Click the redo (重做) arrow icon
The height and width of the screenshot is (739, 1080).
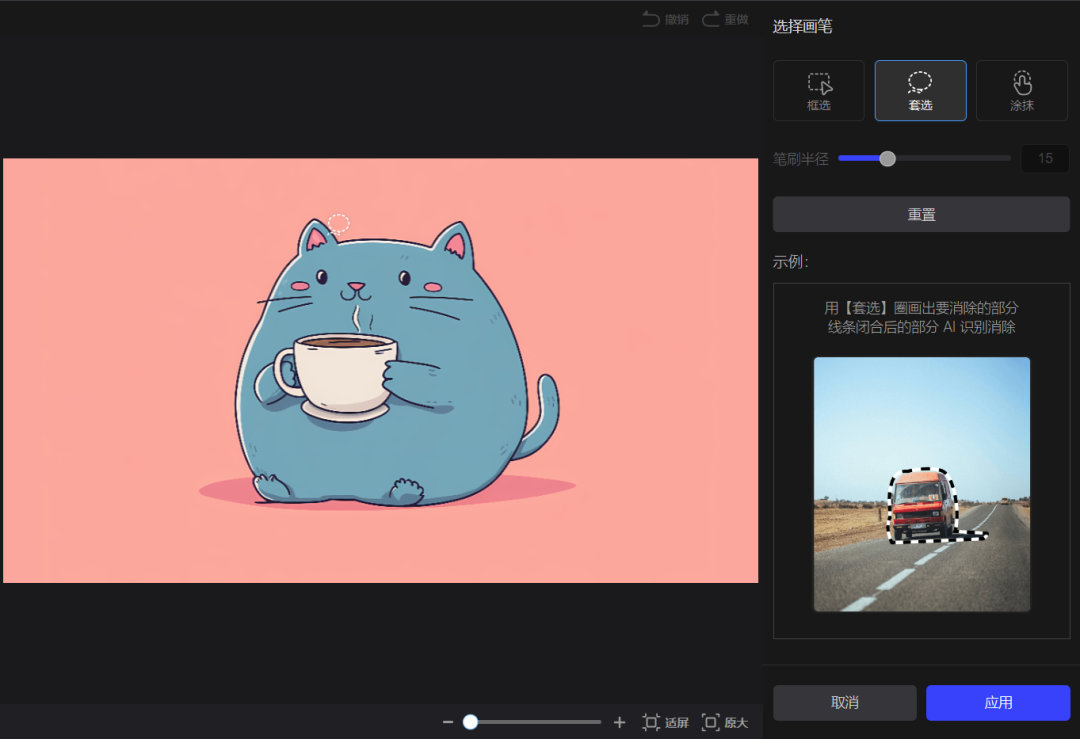pos(711,19)
